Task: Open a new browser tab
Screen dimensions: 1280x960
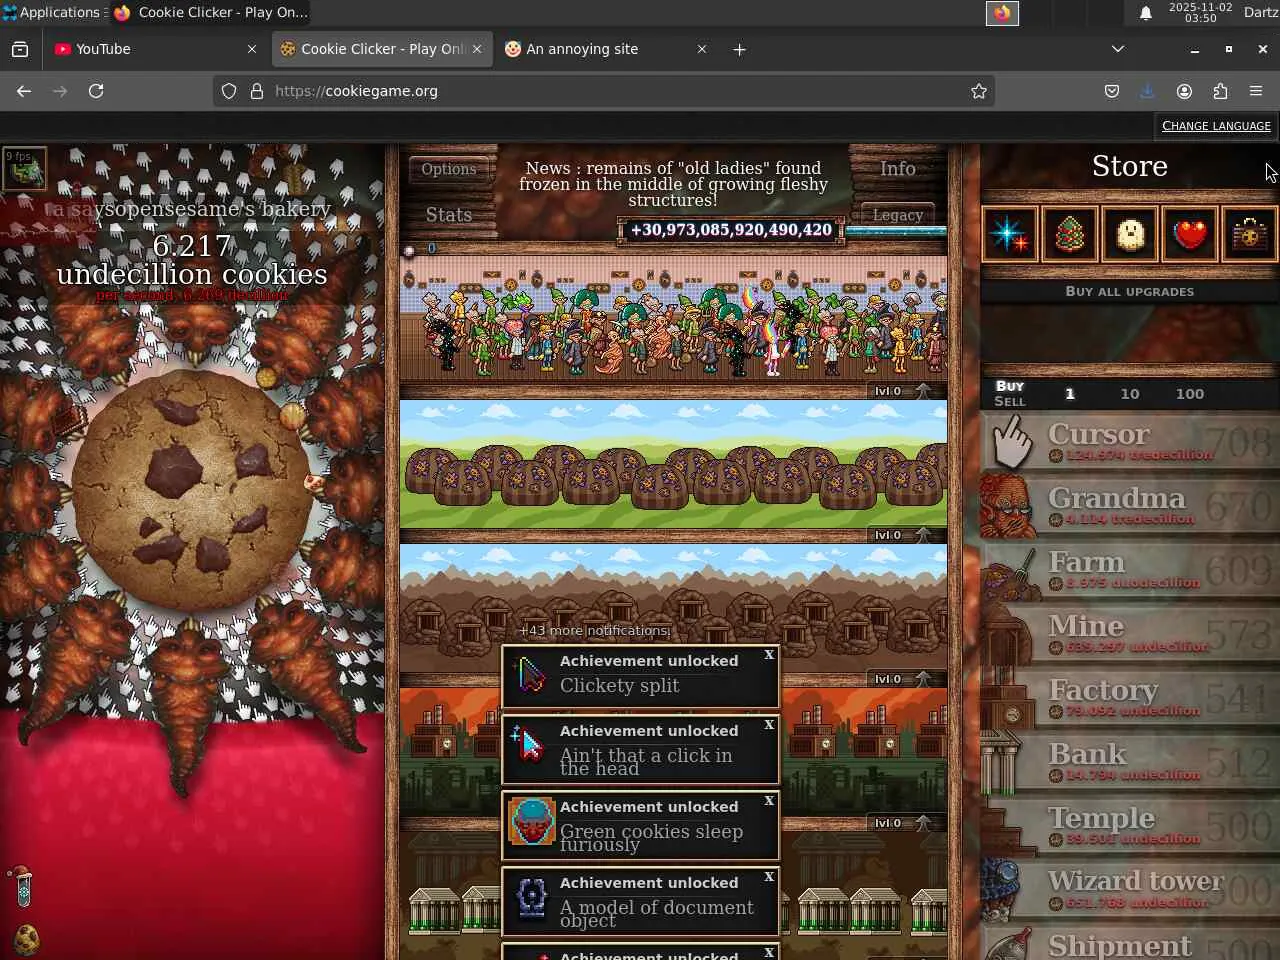Action: [x=739, y=49]
